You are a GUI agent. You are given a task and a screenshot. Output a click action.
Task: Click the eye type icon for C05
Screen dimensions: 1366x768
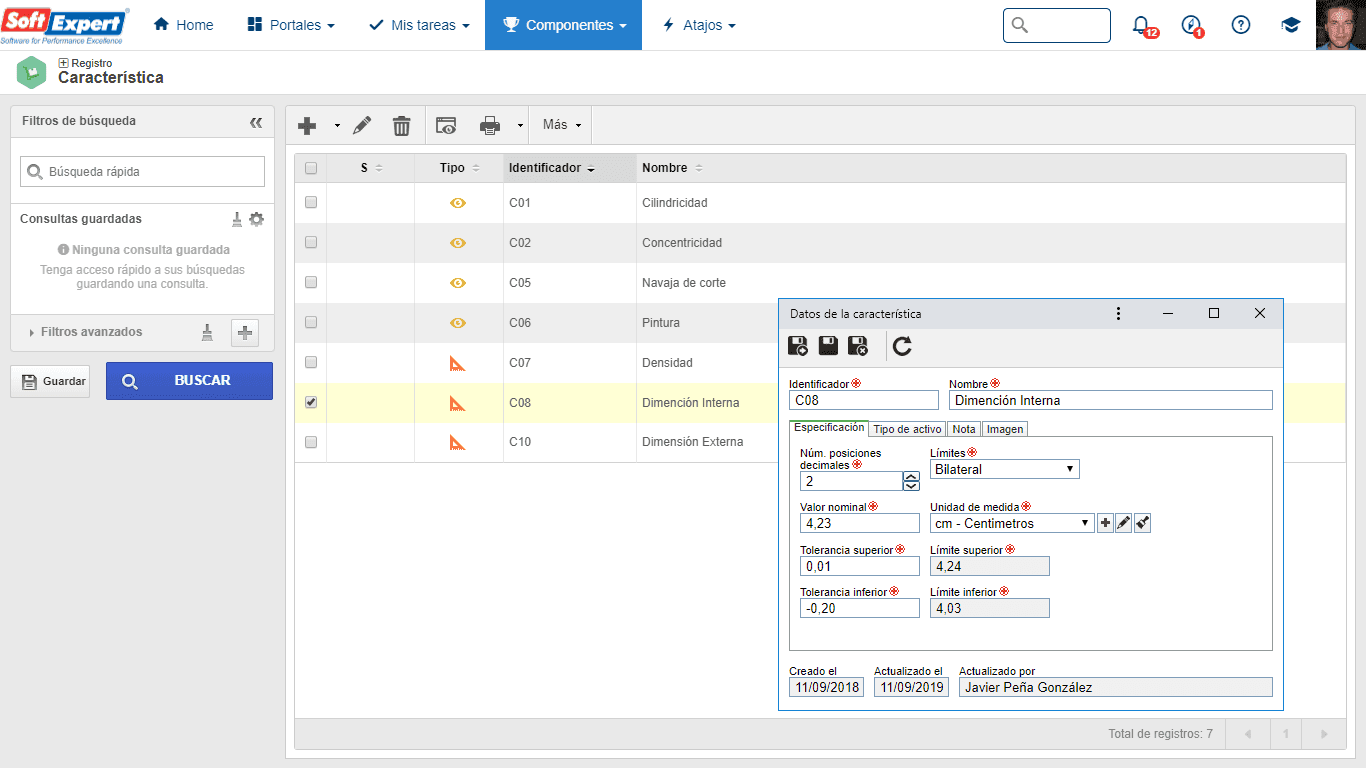click(458, 283)
